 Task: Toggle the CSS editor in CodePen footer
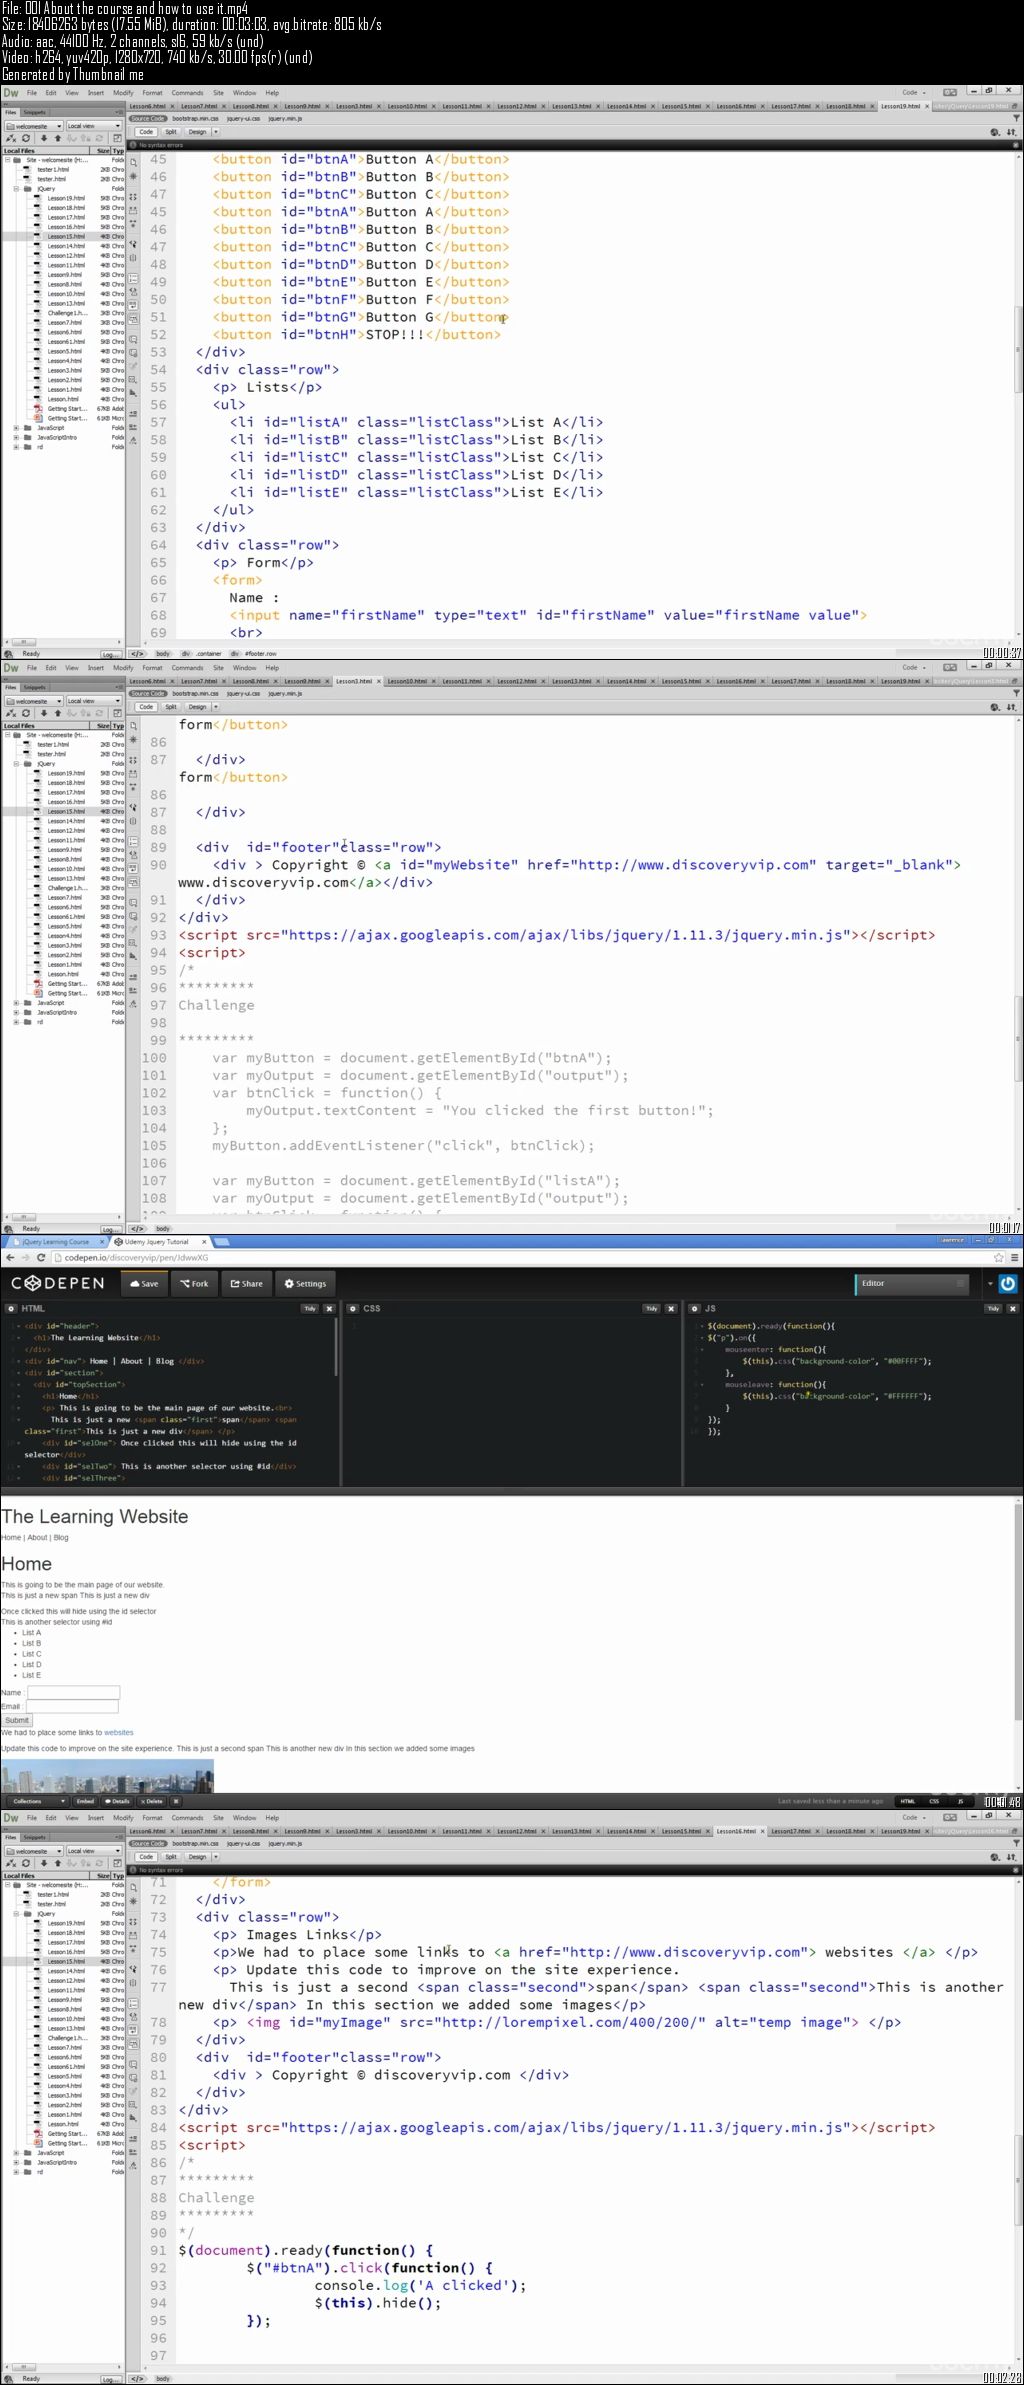(x=934, y=1801)
